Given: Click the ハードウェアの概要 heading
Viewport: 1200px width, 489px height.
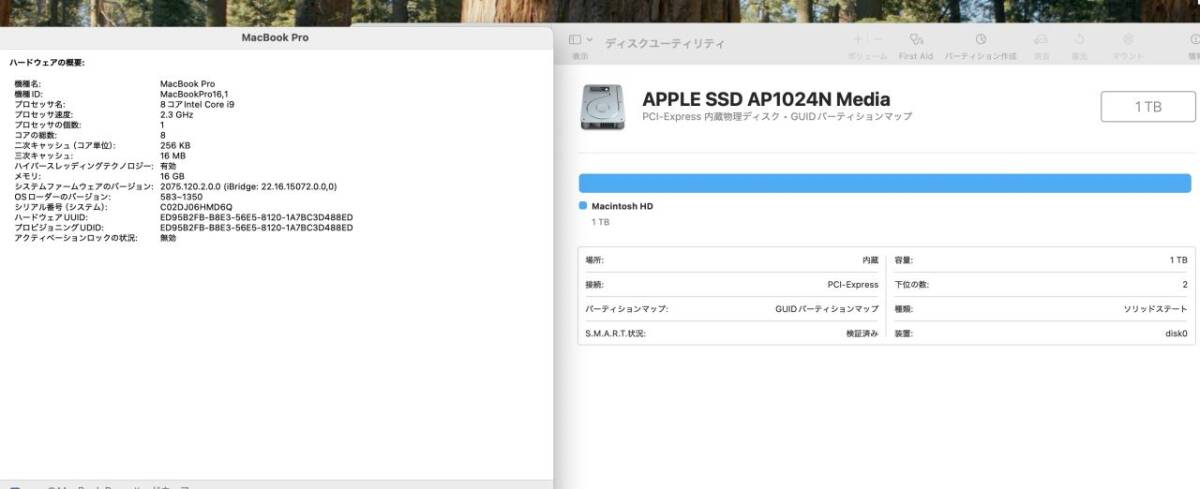Looking at the screenshot, I should coord(47,62).
